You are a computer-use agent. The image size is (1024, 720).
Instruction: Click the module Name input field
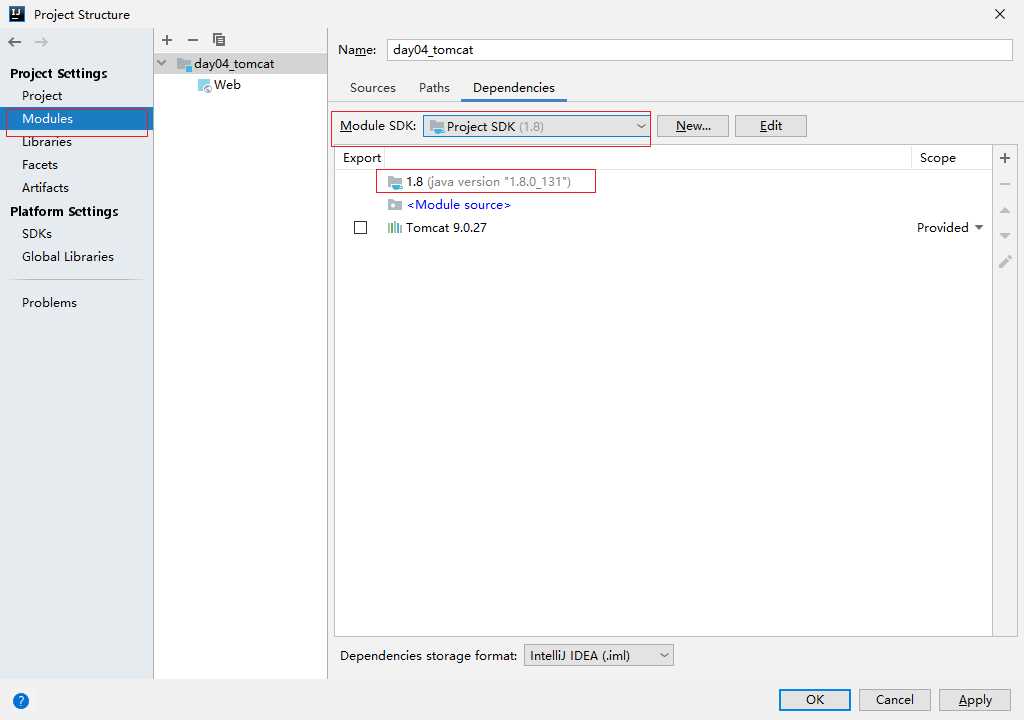(699, 50)
